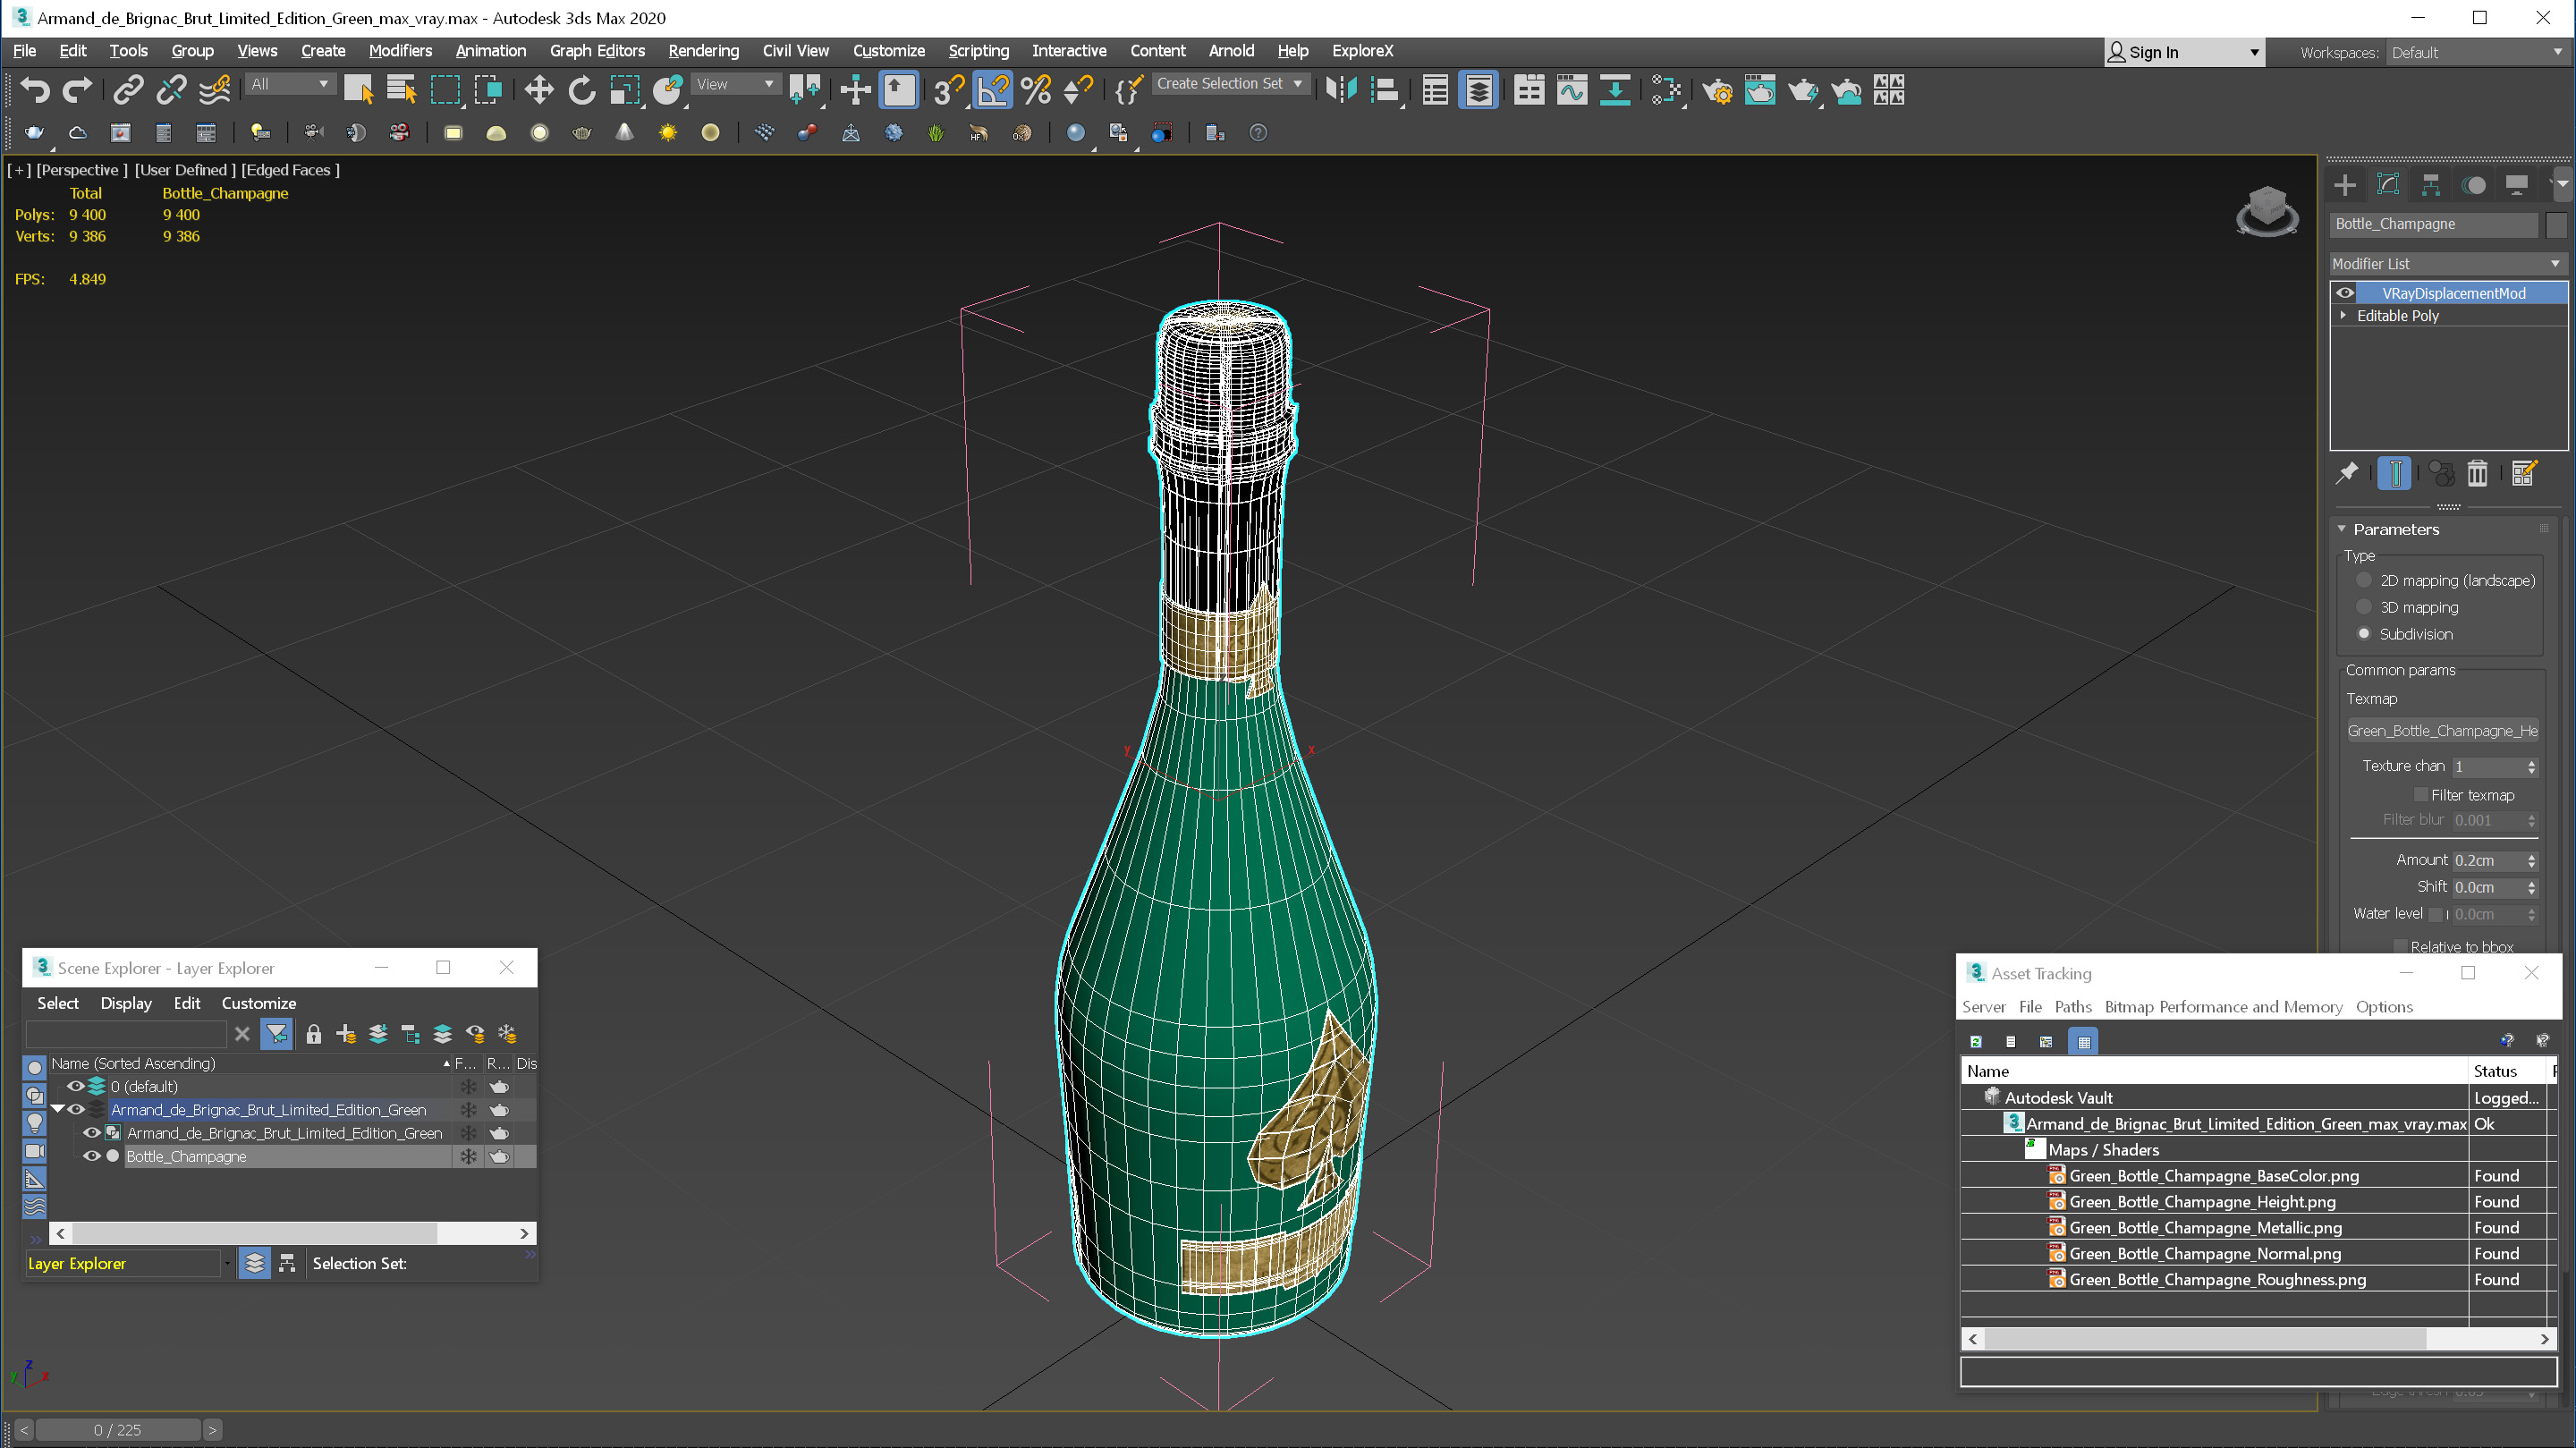Remove modifier from stack trash icon
Screen dimensions: 2576x1448
2477,473
